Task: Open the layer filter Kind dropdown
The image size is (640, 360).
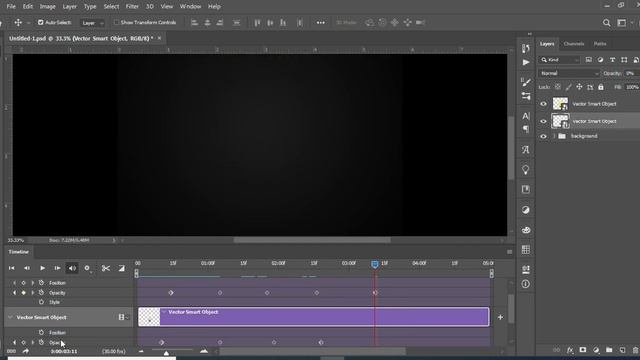Action: (559, 60)
